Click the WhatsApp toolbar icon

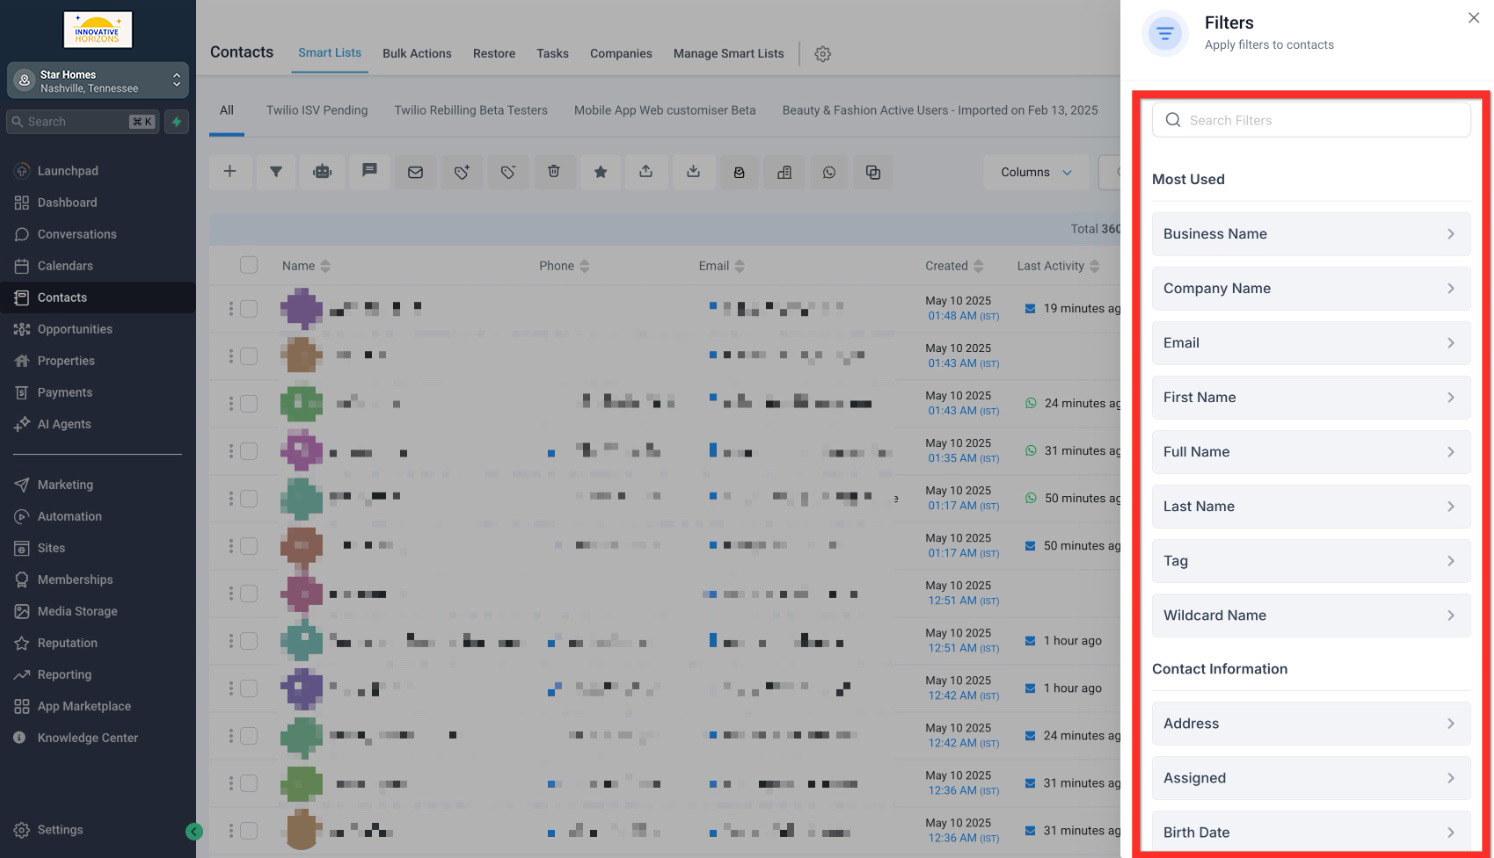(x=829, y=172)
